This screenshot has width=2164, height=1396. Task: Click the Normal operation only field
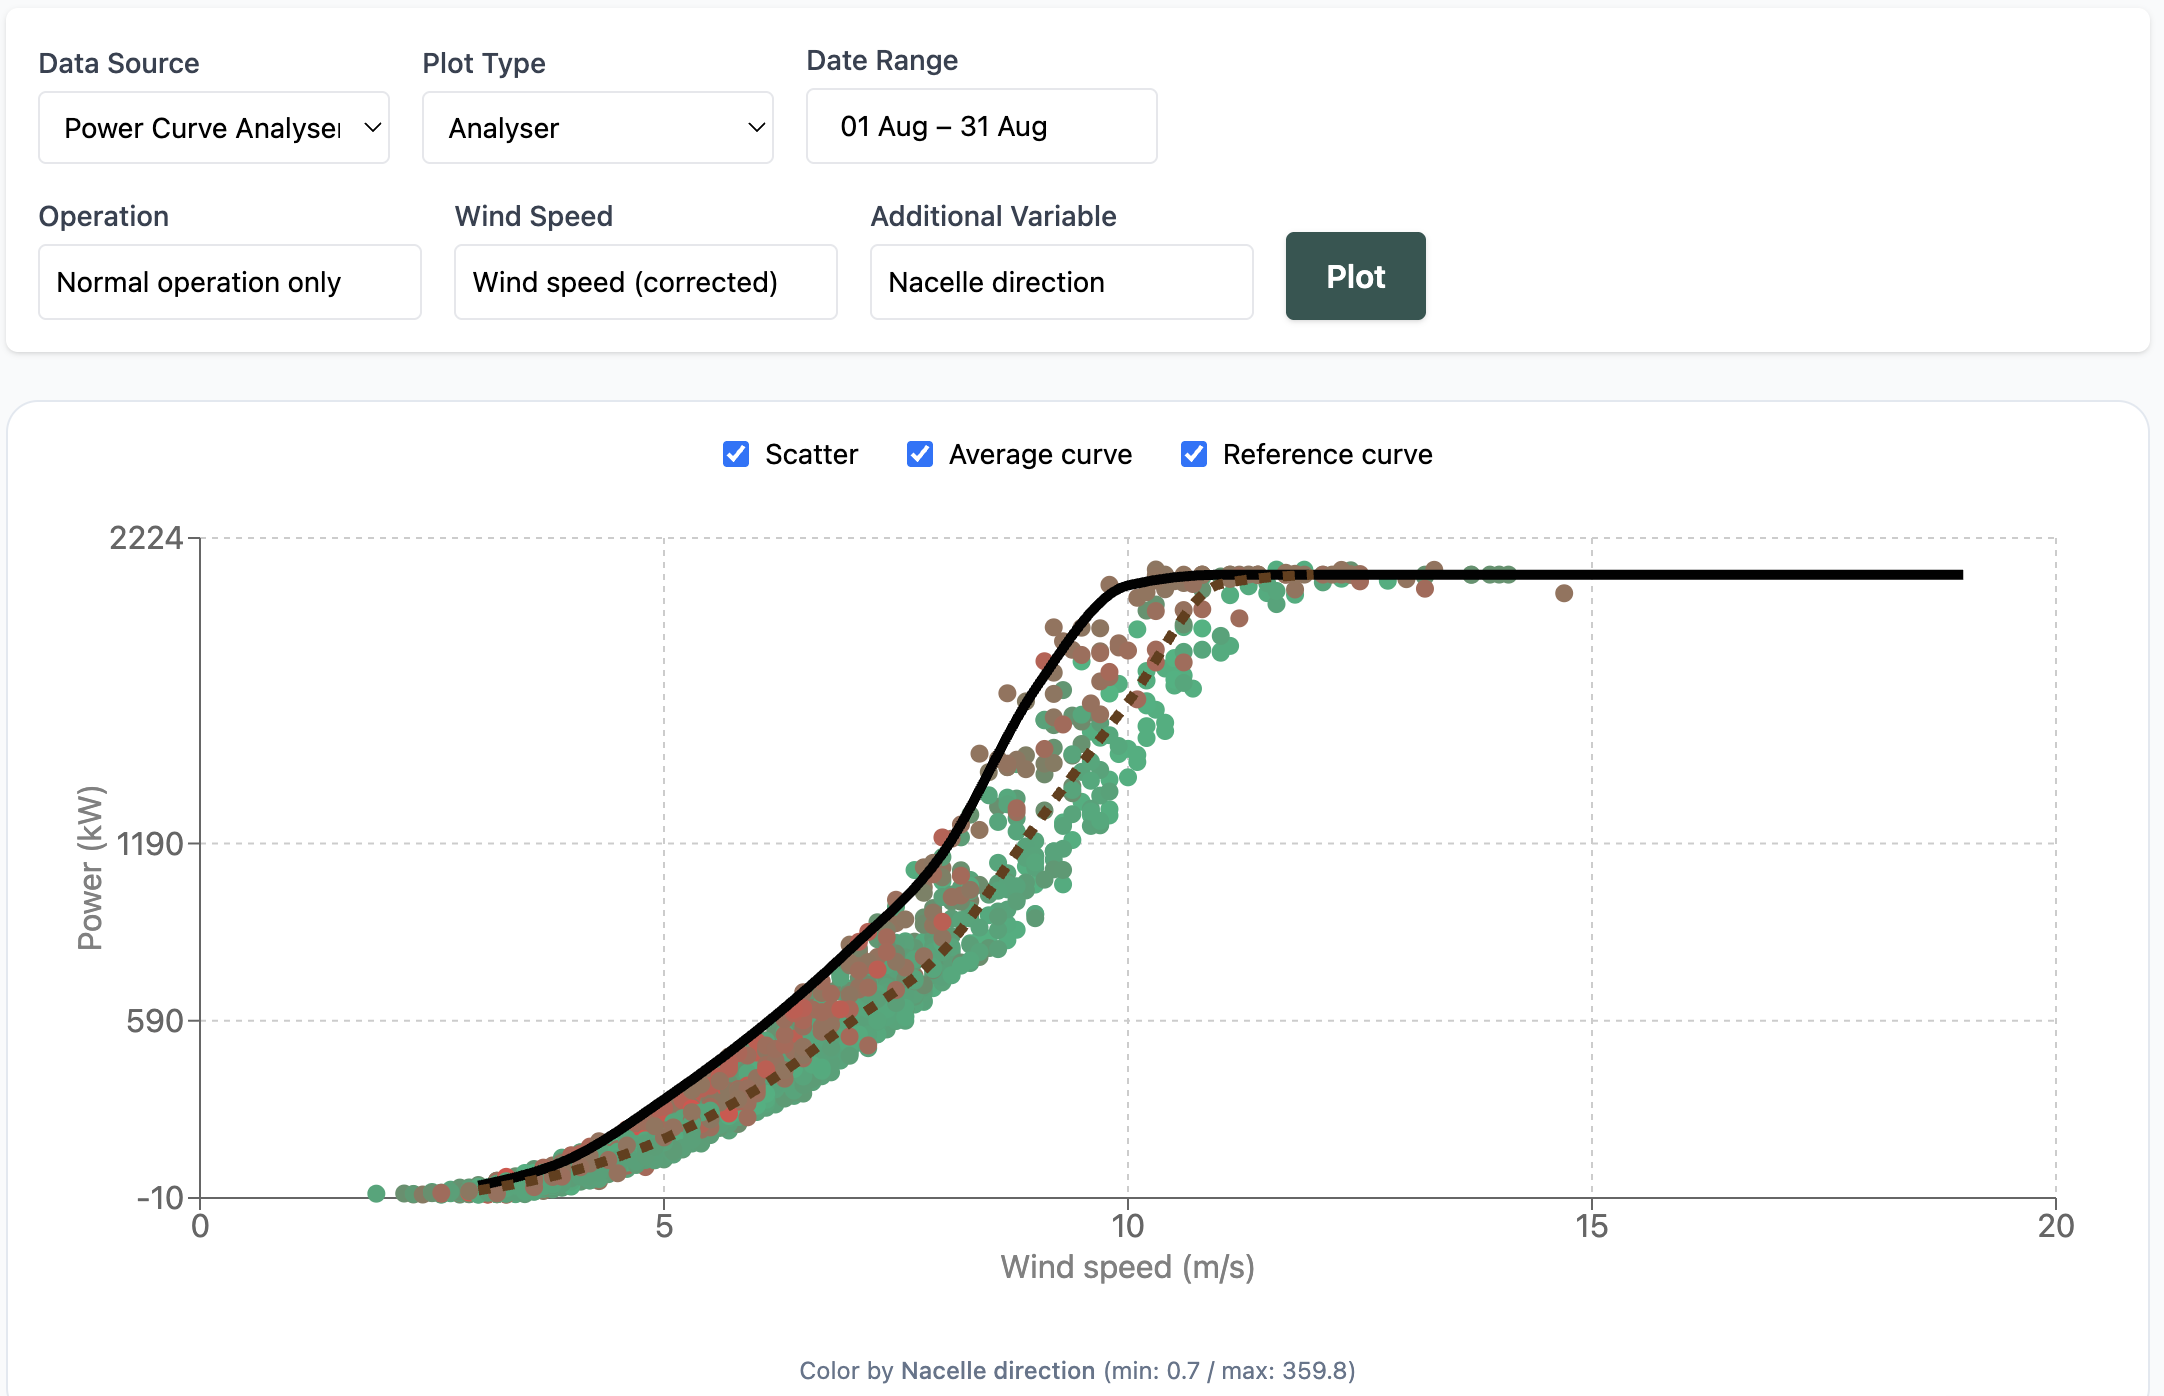point(229,282)
